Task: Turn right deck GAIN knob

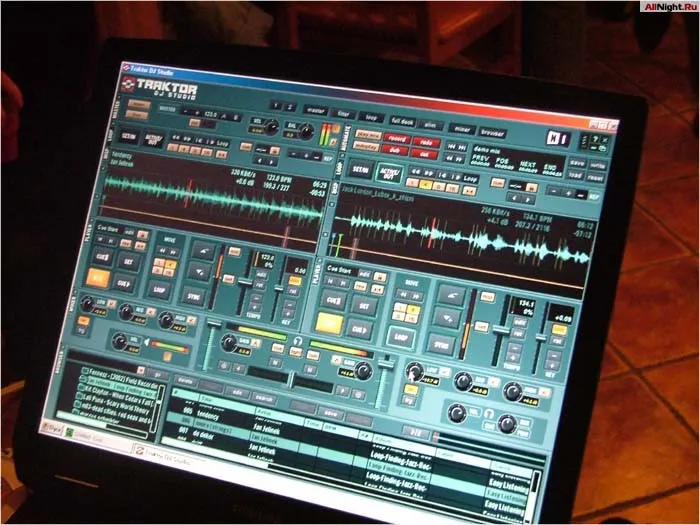Action: click(364, 371)
